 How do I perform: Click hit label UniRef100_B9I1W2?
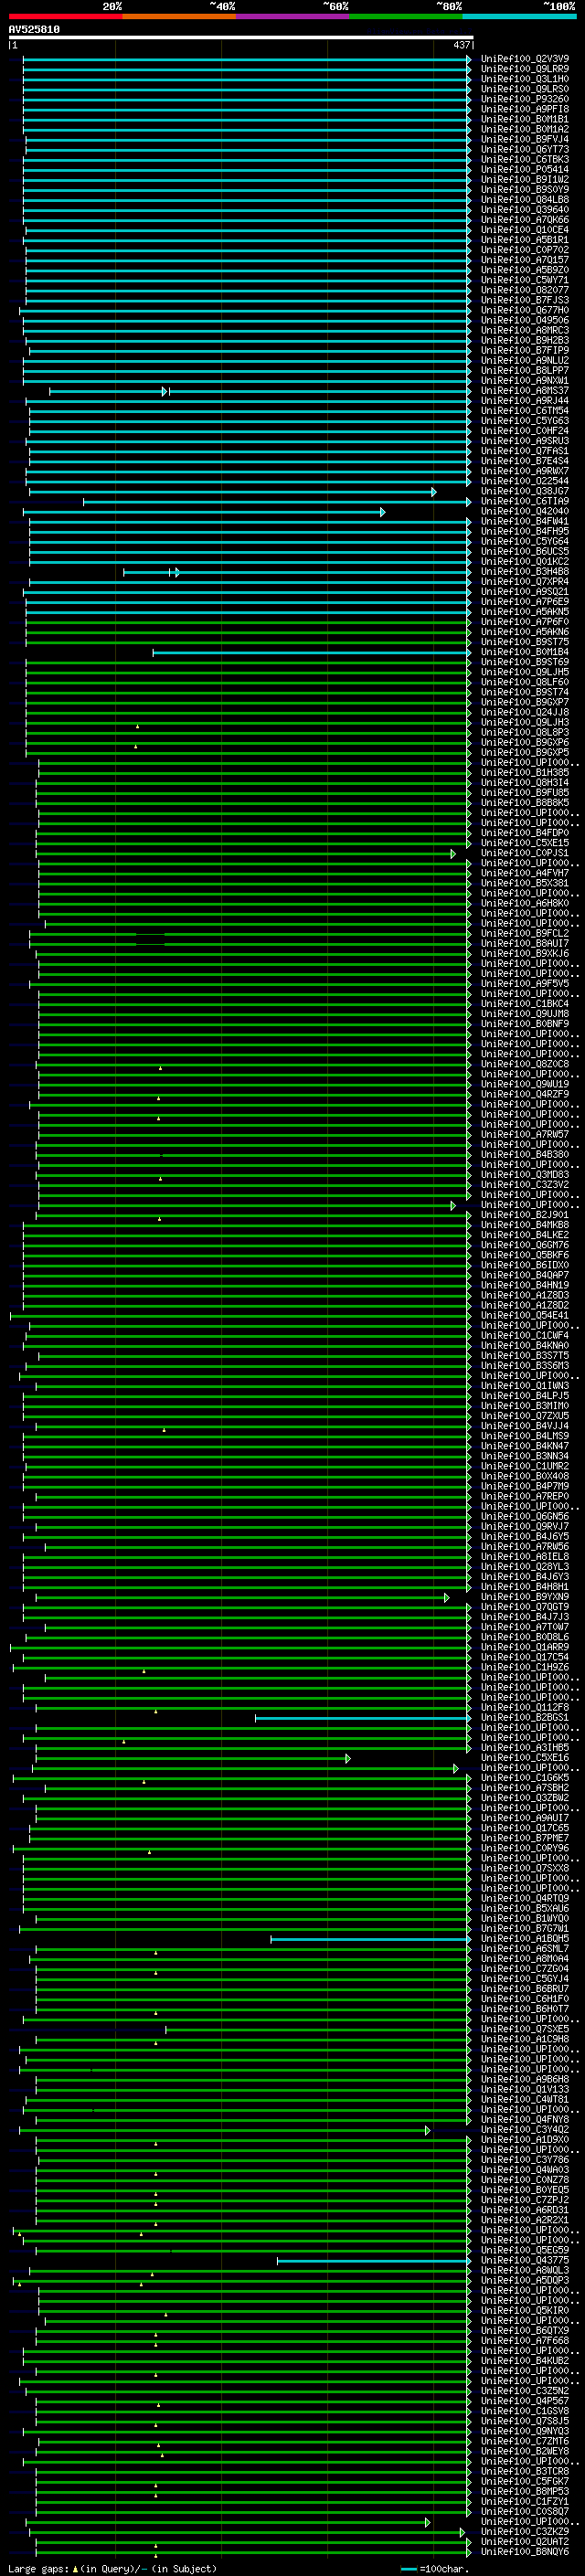tap(525, 179)
